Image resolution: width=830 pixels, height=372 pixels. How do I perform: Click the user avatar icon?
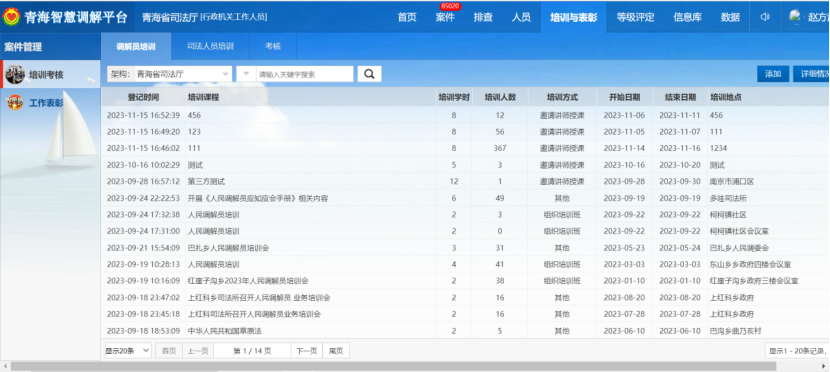795,16
